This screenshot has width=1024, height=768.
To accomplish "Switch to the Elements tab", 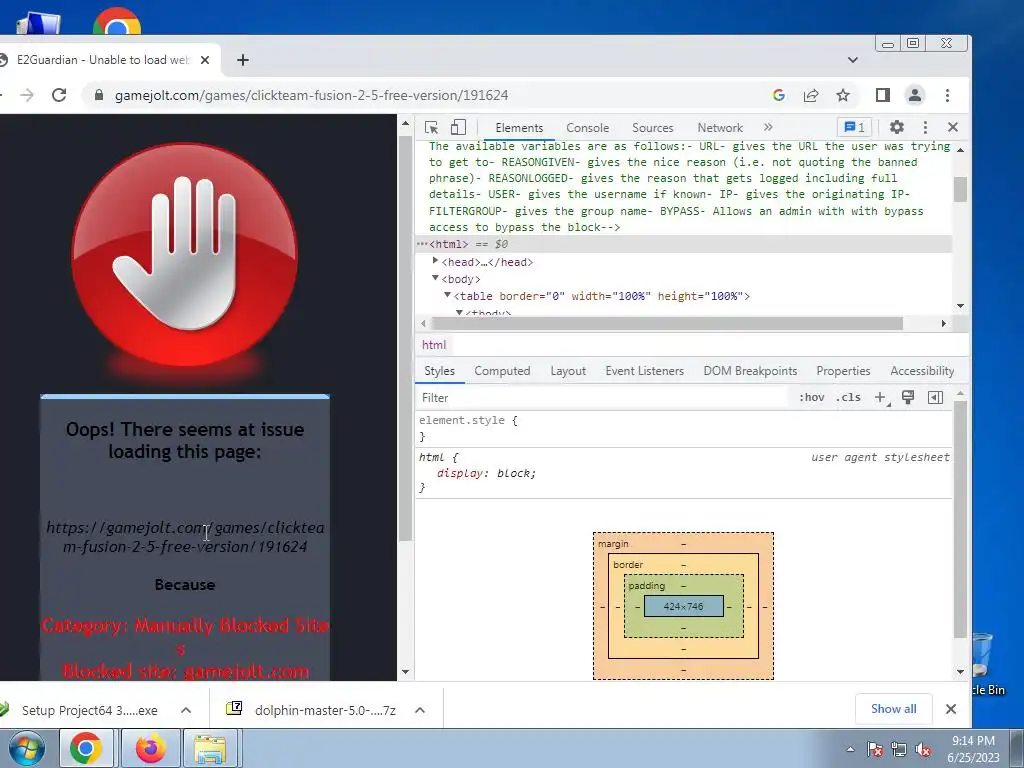I will [519, 128].
